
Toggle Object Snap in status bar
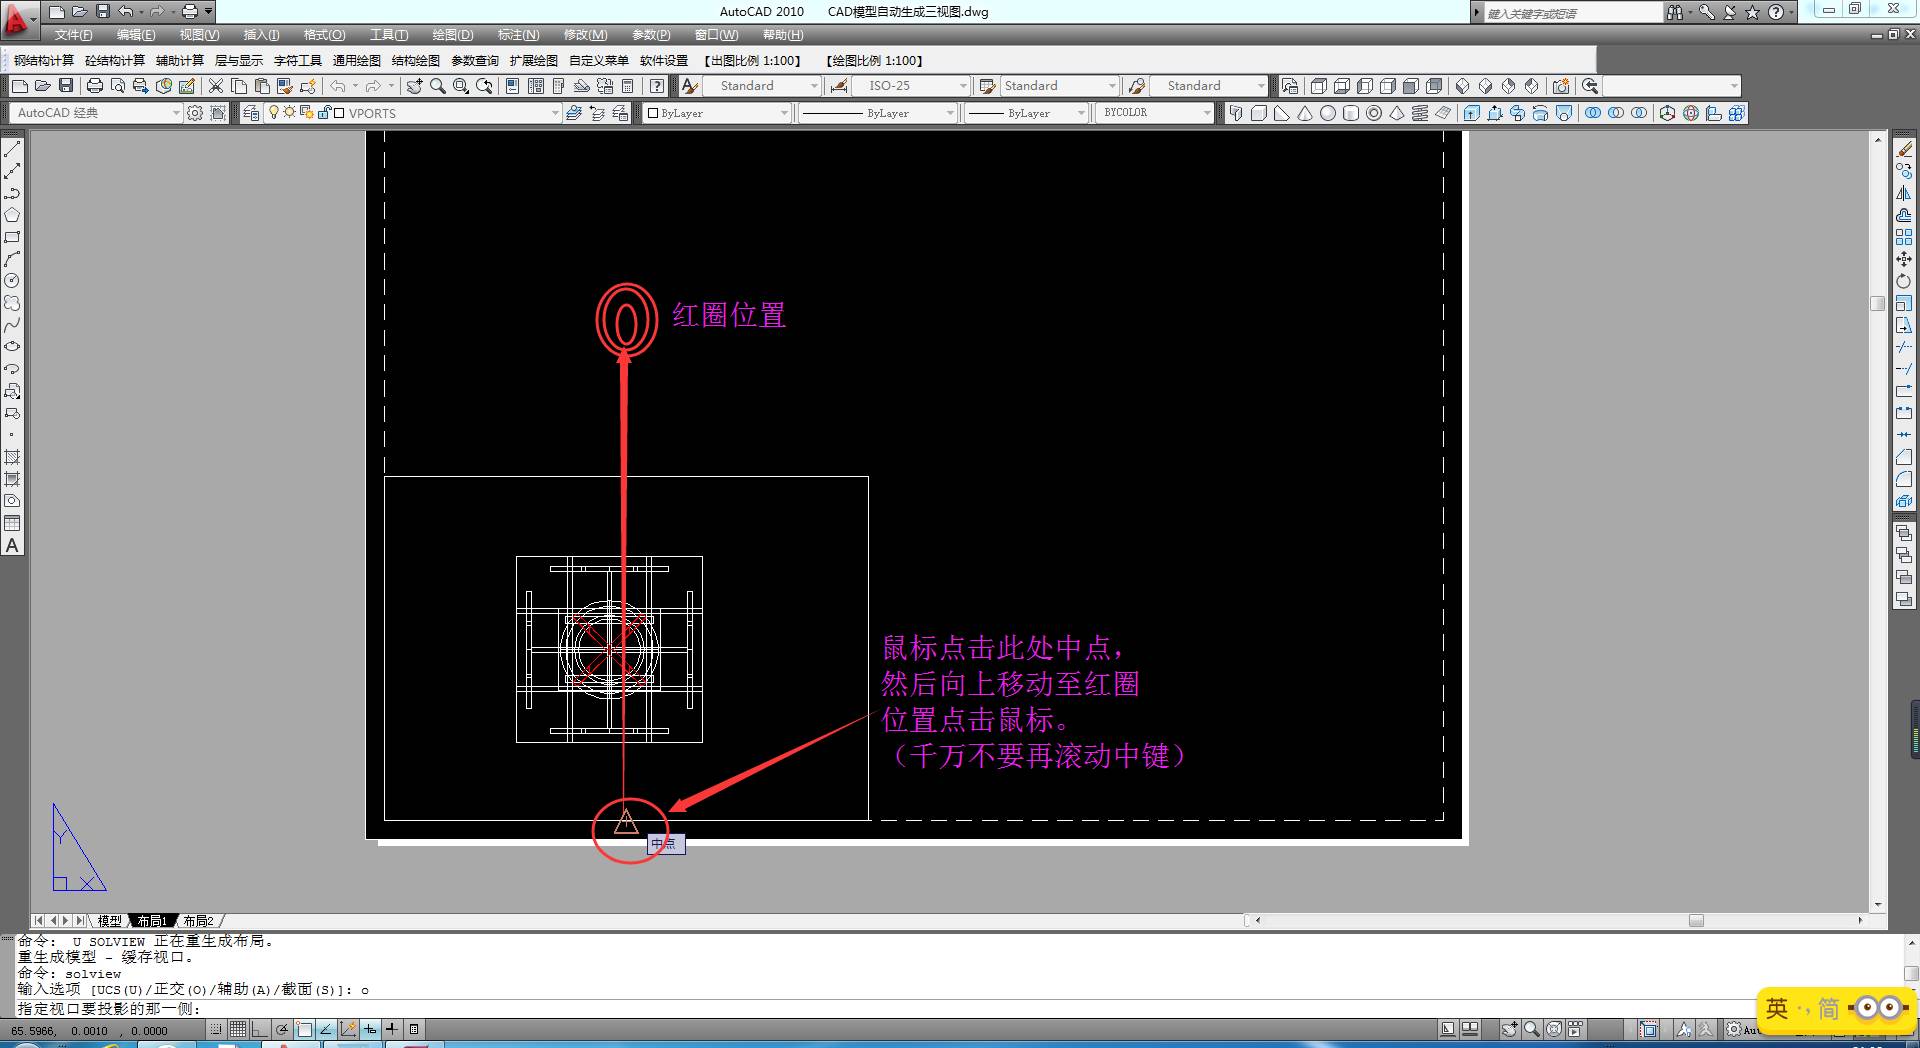pos(304,1029)
